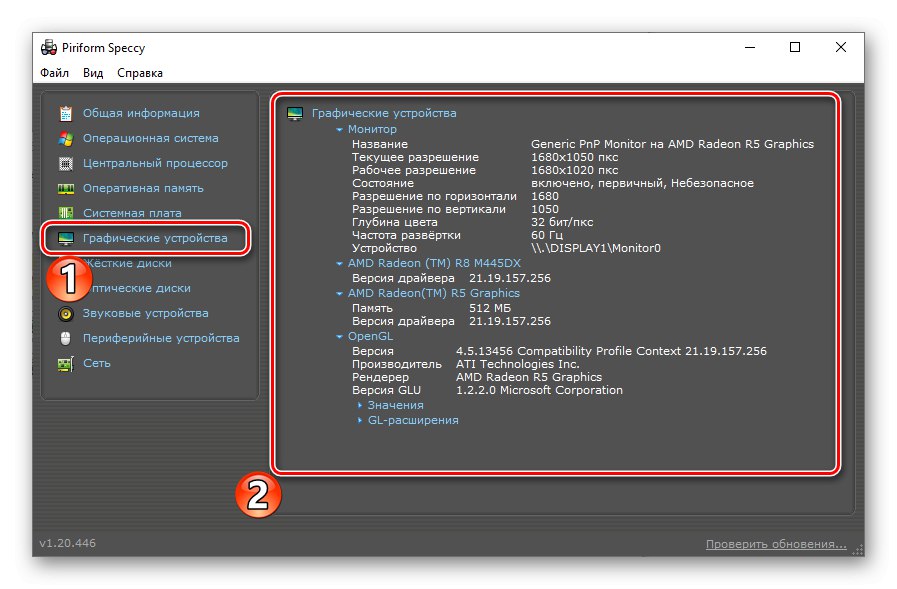Open the Центральный процессор section
The height and width of the screenshot is (589, 897).
tap(155, 164)
